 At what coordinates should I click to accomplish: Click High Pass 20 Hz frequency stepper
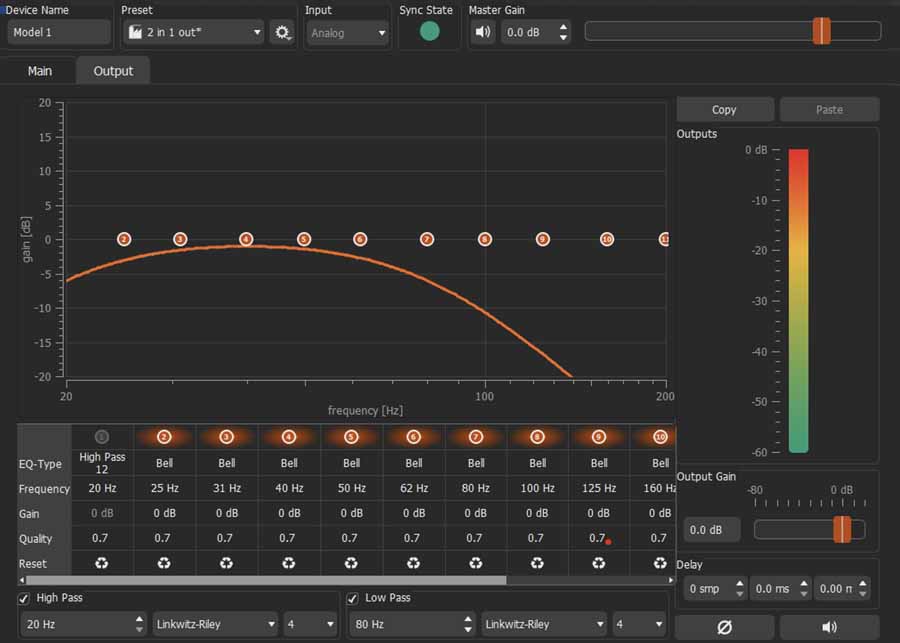pos(139,624)
